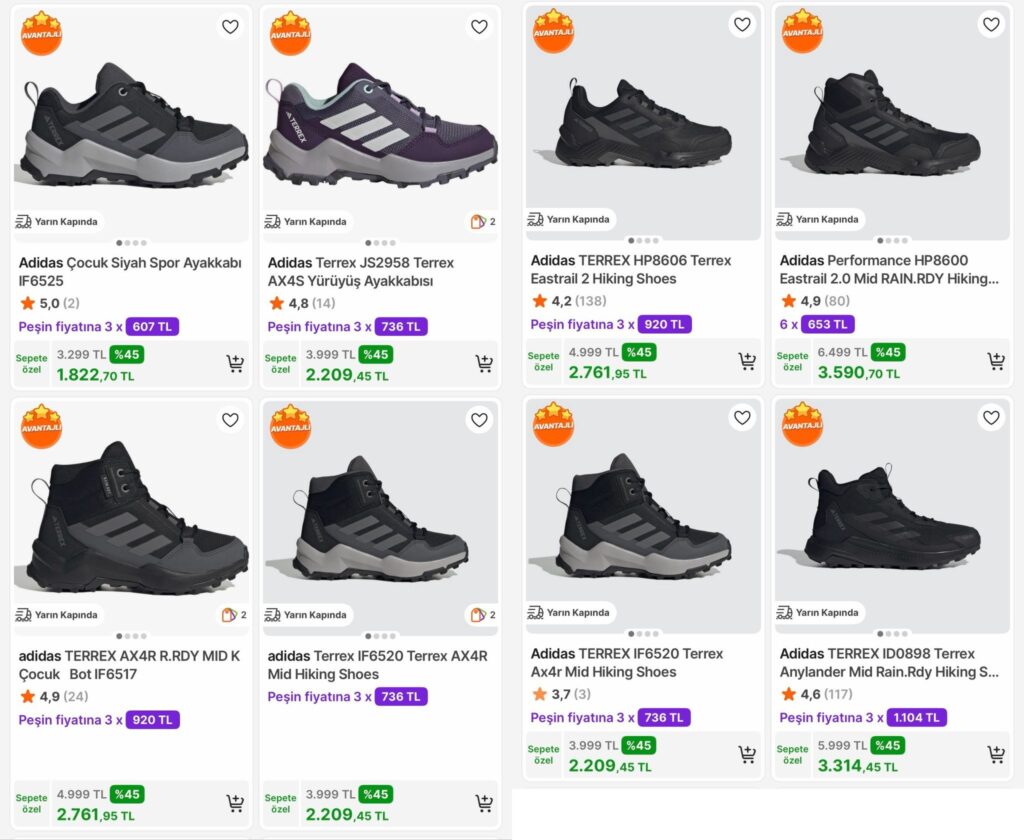The image size is (1024, 840).
Task: Toggle heart on Terrex JS2958 AX4S product
Action: [479, 27]
